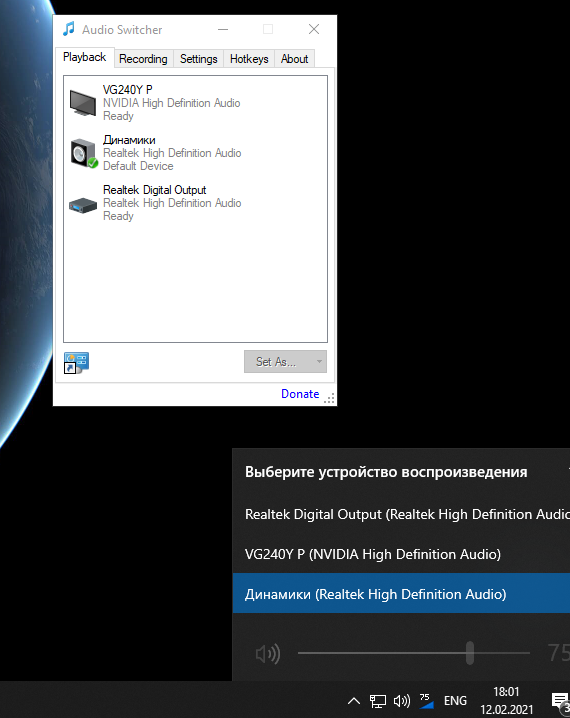Open the Action Center notifications icon

tap(560, 701)
